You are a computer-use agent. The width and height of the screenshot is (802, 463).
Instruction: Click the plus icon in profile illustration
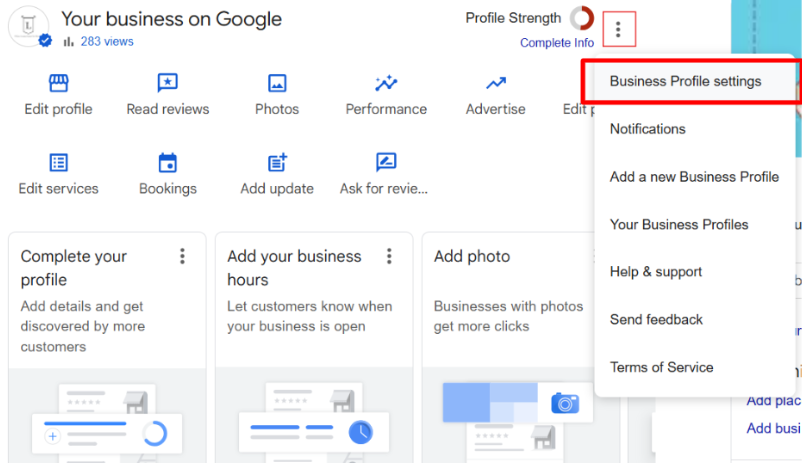[52, 436]
